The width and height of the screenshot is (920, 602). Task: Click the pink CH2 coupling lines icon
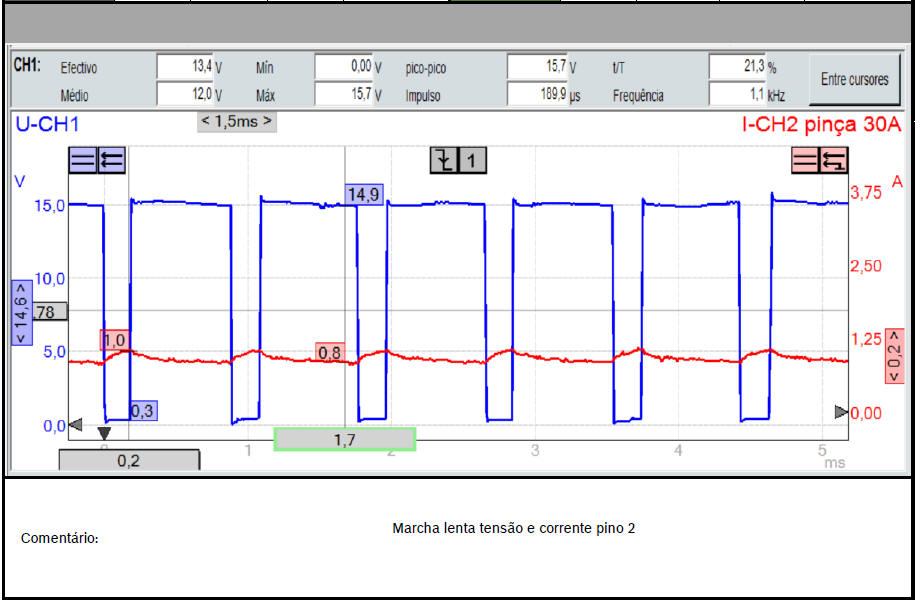pos(805,160)
